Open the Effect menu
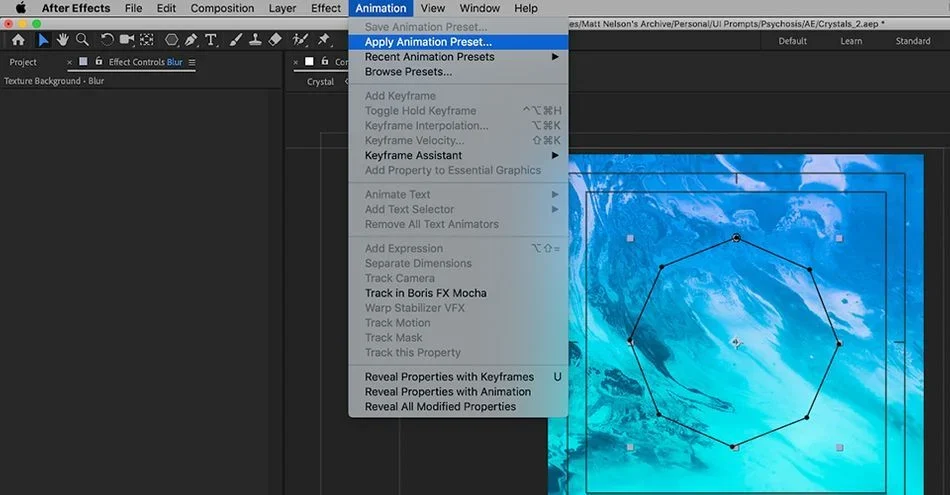 click(326, 8)
